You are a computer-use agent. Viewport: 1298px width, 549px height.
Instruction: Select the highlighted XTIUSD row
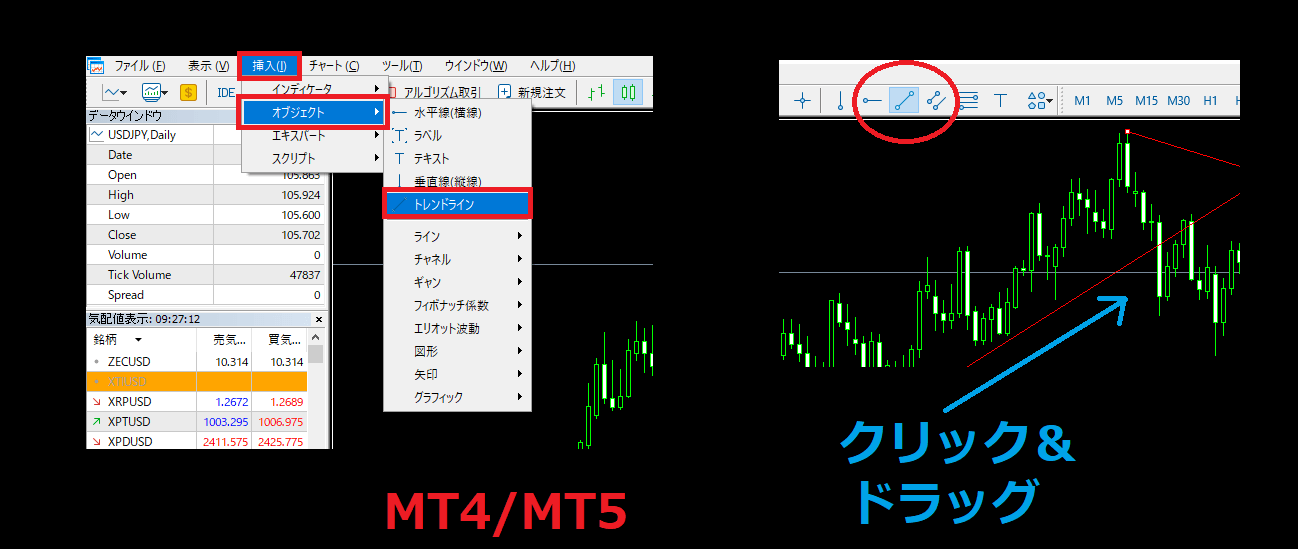(x=197, y=382)
